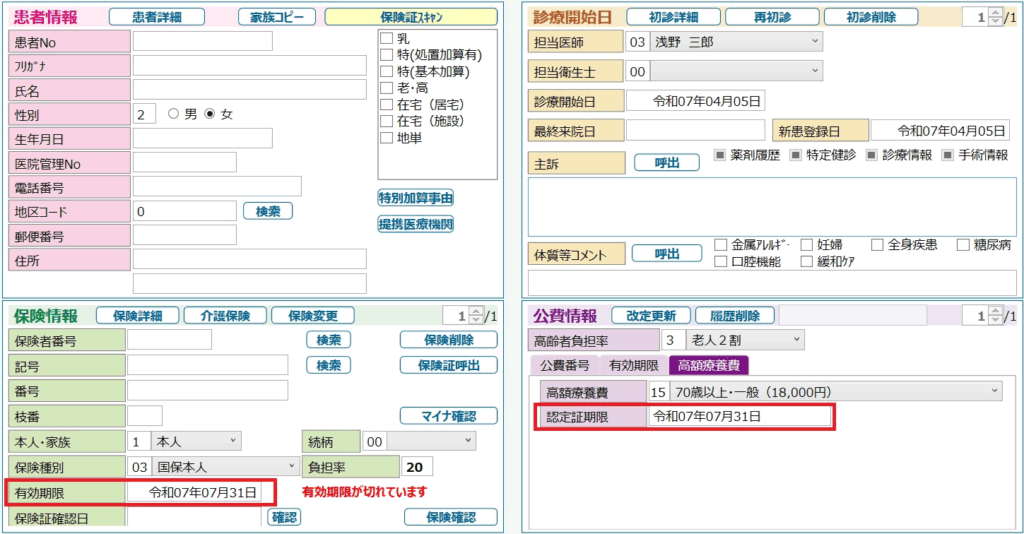Enable the 在宅（居宅） checkbox
1024x534 pixels.
(387, 105)
